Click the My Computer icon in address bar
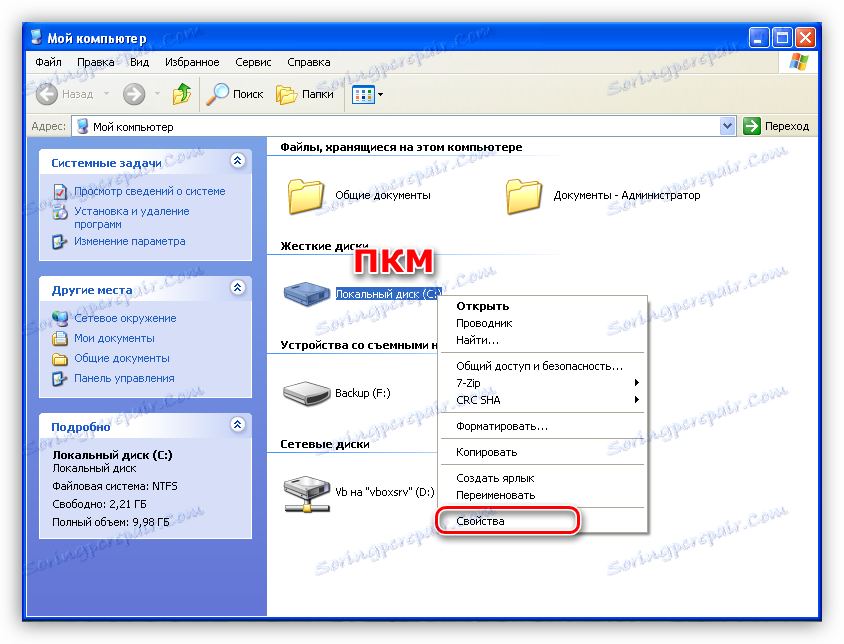Screen dimensions: 844x644 coord(82,127)
